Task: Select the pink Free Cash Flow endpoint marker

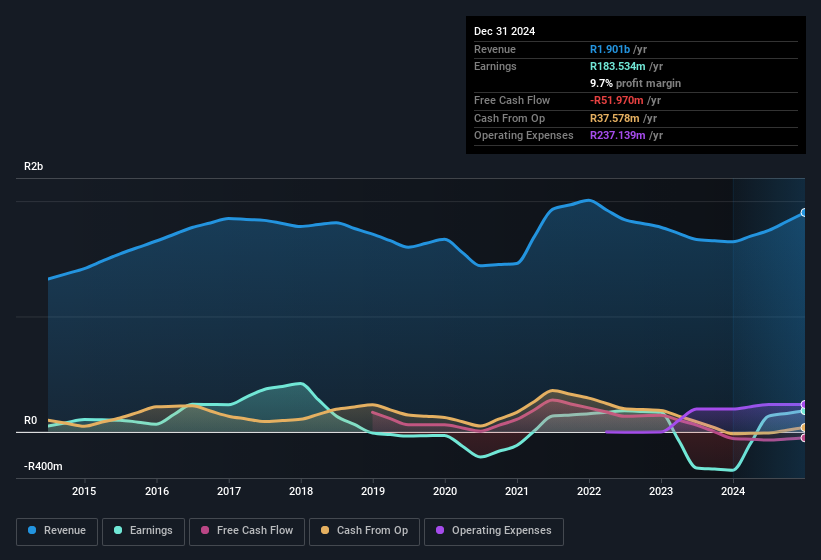Action: pos(804,438)
